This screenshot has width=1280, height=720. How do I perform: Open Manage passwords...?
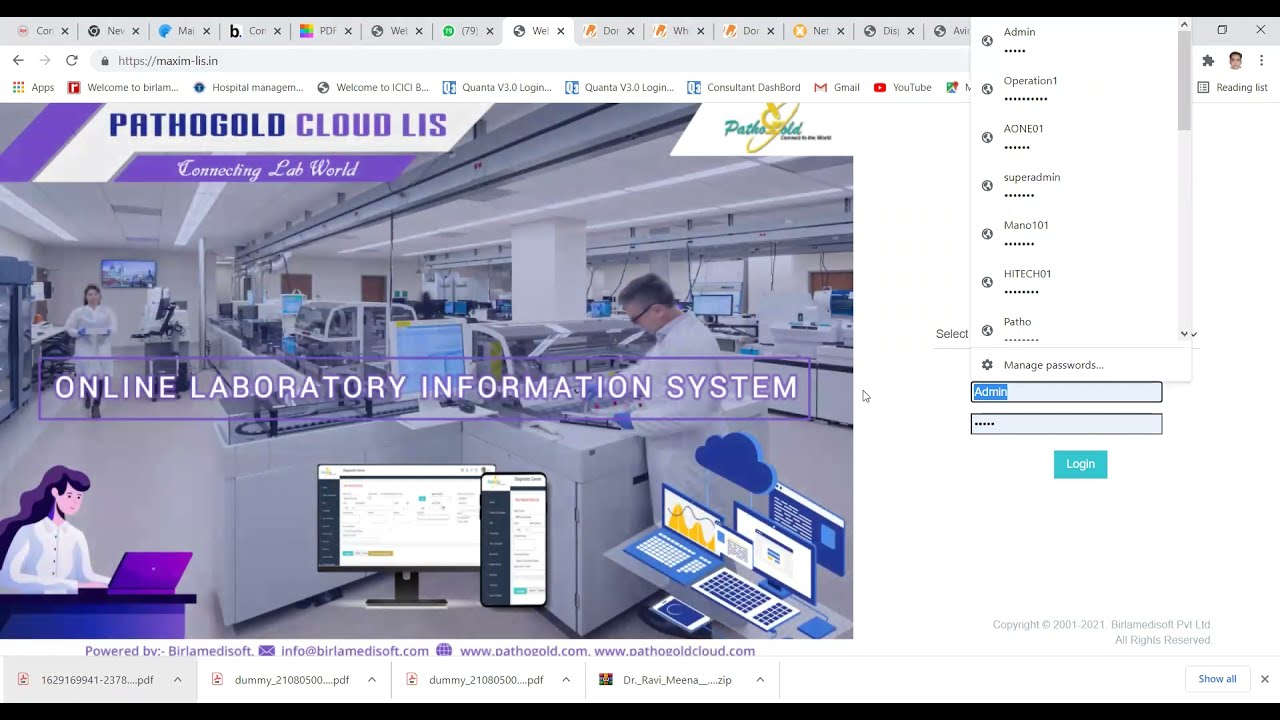1080,365
